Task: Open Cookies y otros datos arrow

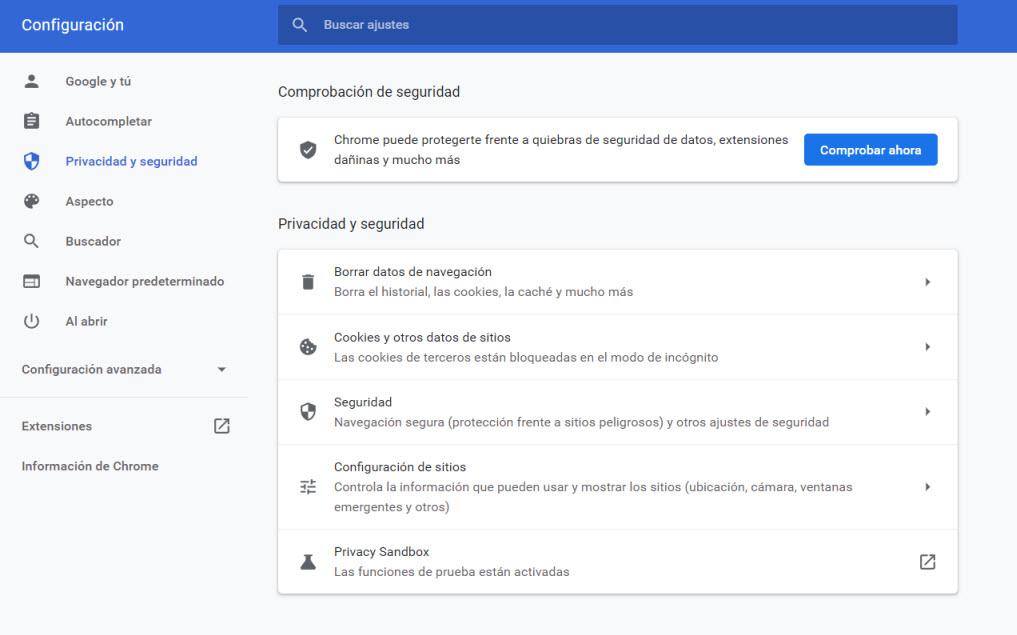Action: pos(927,347)
